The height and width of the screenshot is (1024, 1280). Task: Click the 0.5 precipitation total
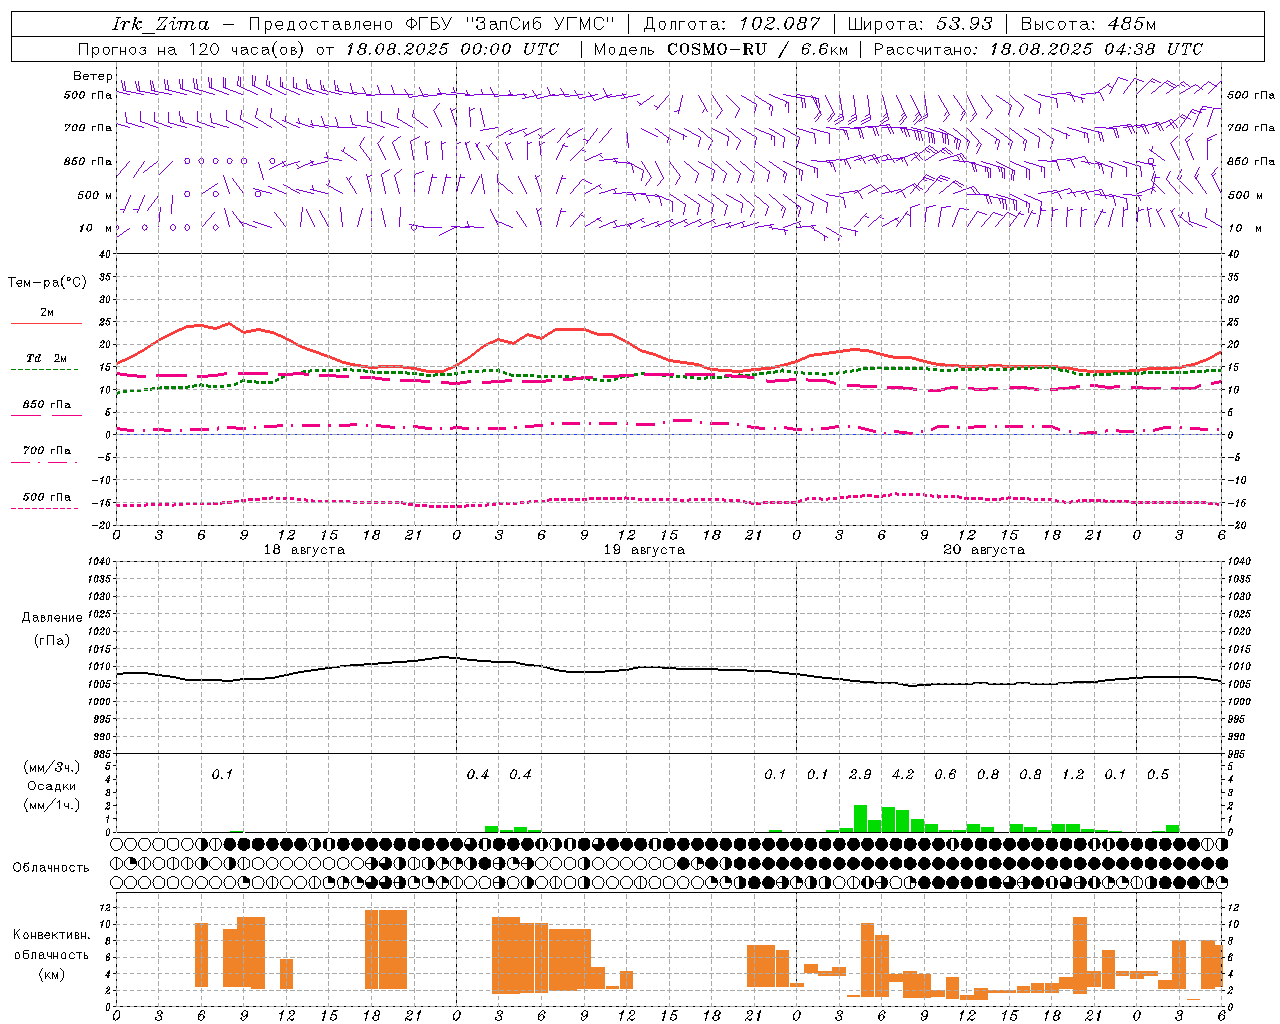1158,774
